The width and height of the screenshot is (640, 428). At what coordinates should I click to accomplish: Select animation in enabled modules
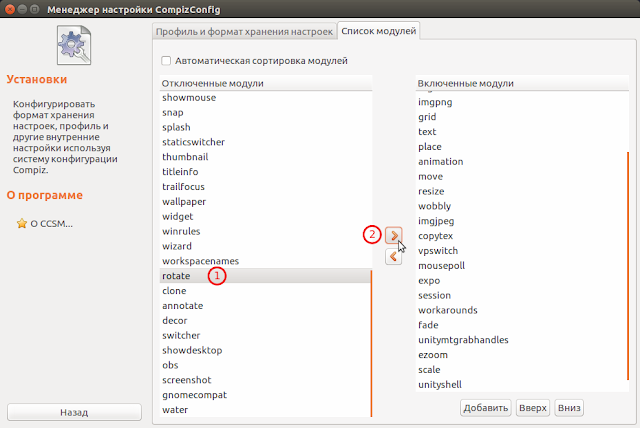tap(521, 162)
